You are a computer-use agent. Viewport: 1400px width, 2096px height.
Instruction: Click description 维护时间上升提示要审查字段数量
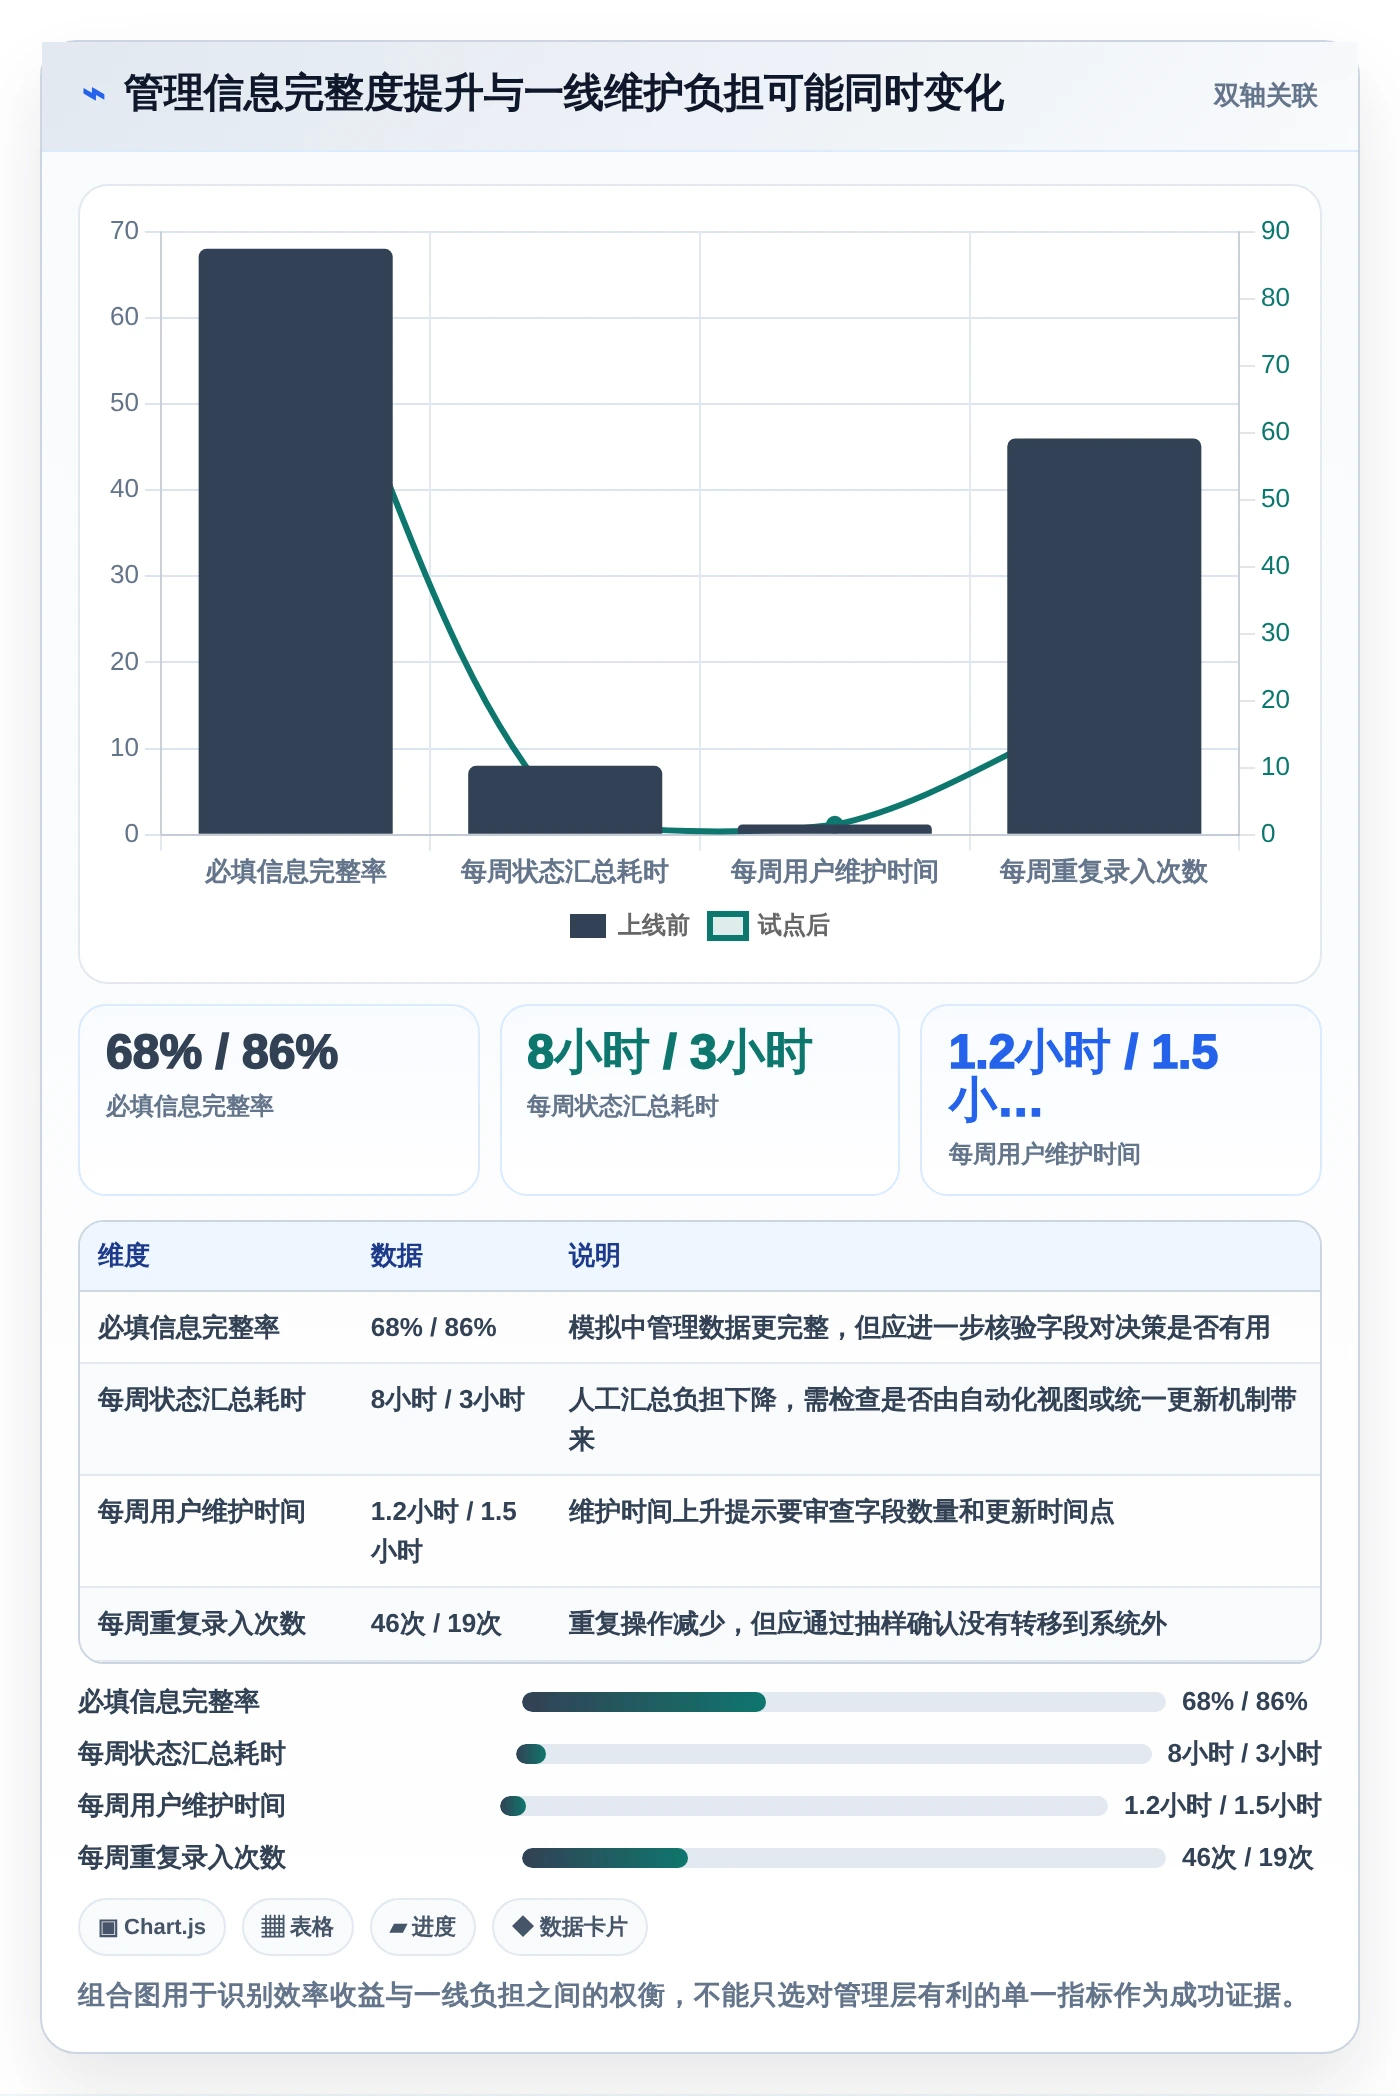pyautogui.click(x=841, y=1512)
